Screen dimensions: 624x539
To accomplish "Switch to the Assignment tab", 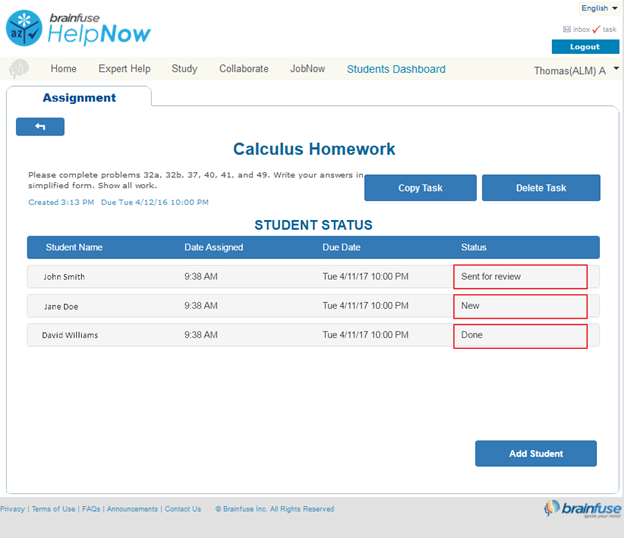I will 79,98.
